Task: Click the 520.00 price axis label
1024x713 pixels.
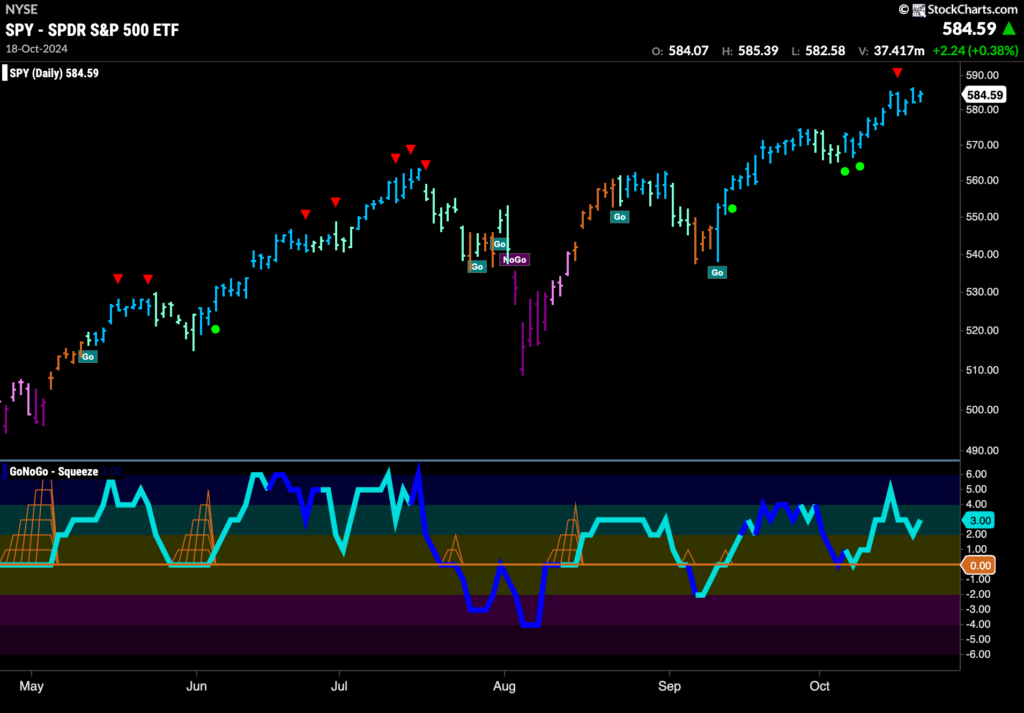Action: click(x=982, y=330)
